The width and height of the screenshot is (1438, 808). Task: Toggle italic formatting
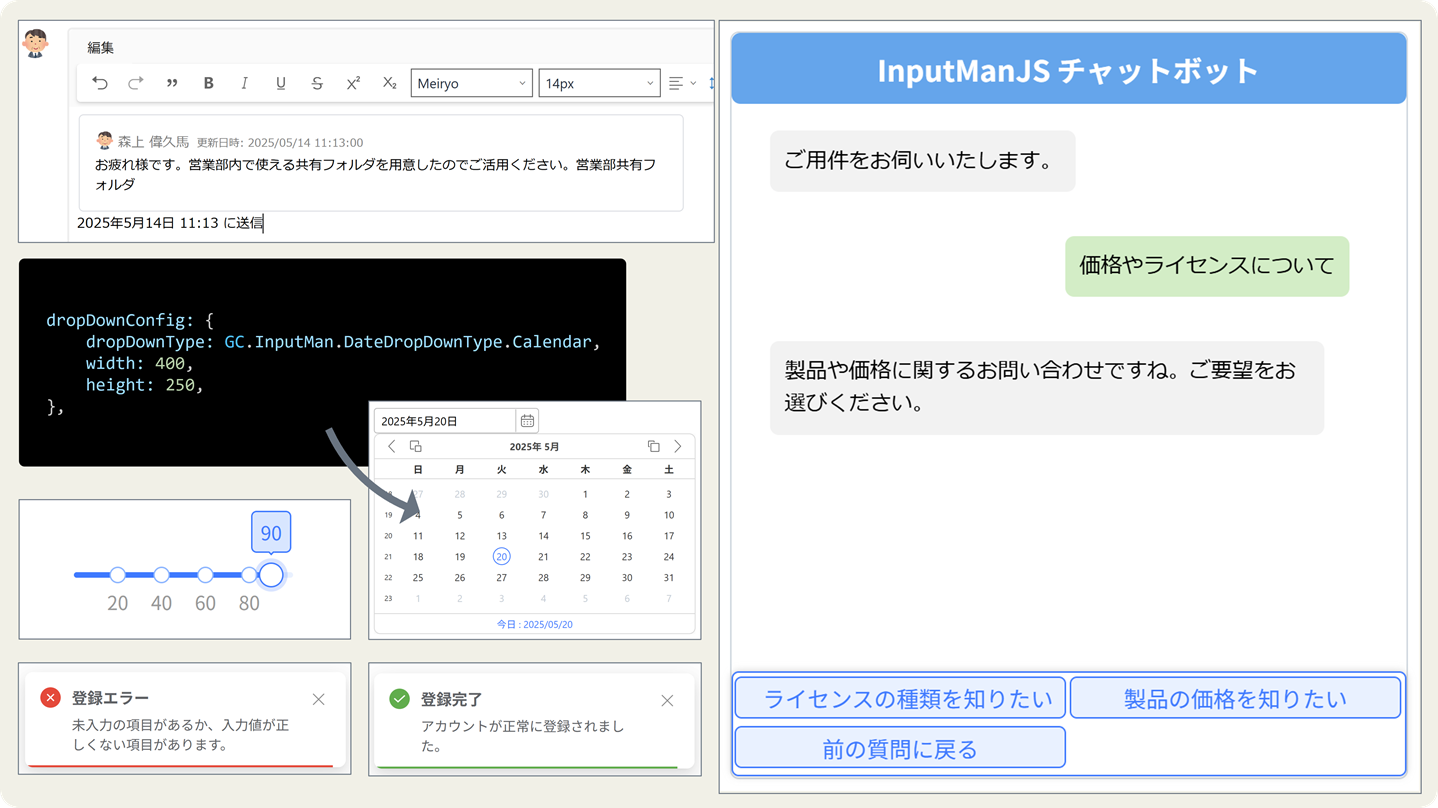tap(244, 84)
